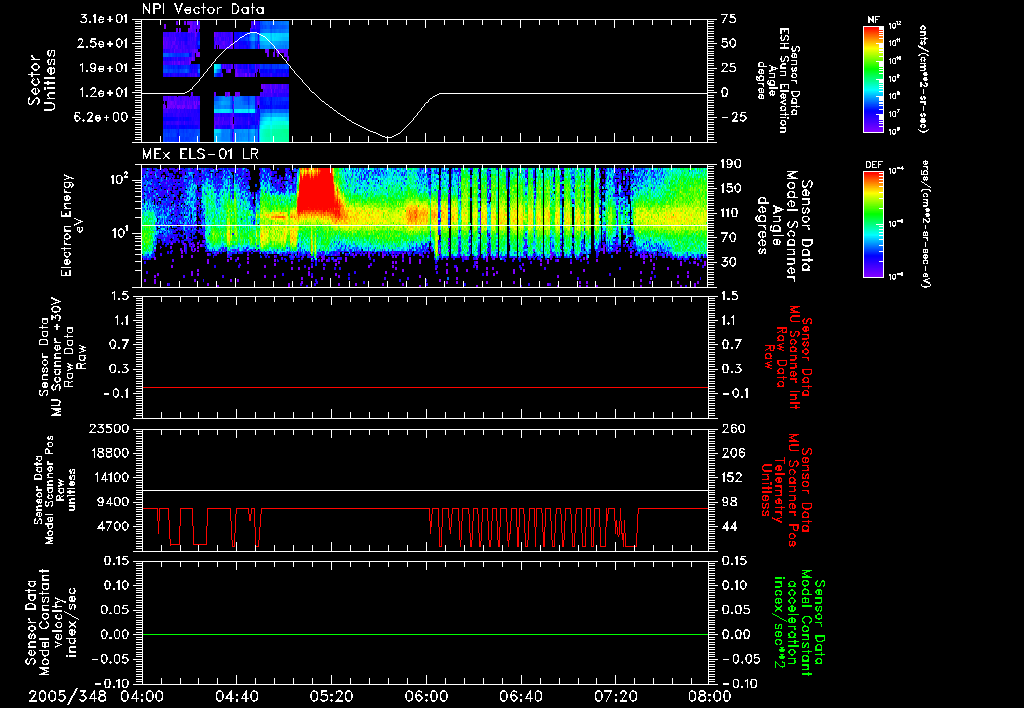This screenshot has height=708, width=1024.
Task: Click the DEF color scale bar
Action: click(x=873, y=224)
